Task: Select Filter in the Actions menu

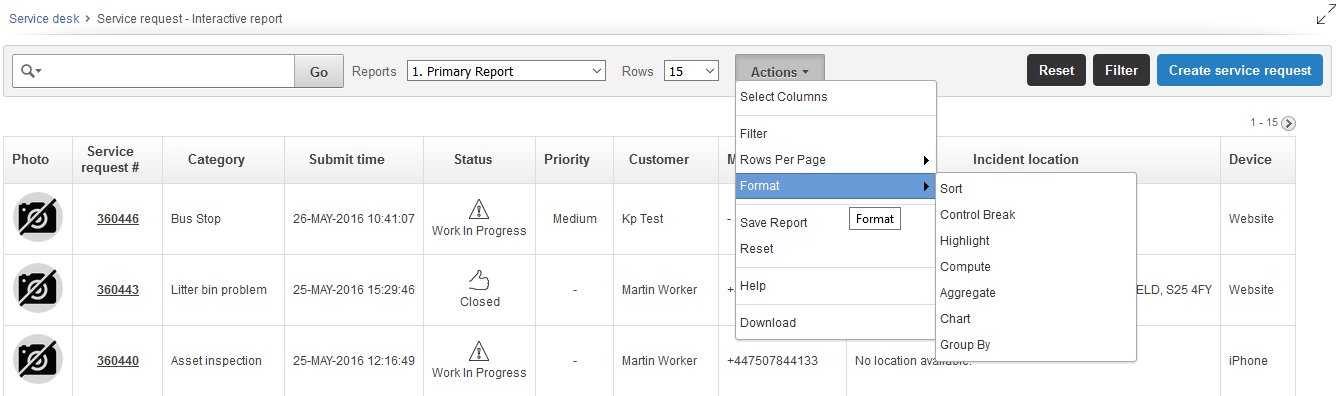Action: 836,134
